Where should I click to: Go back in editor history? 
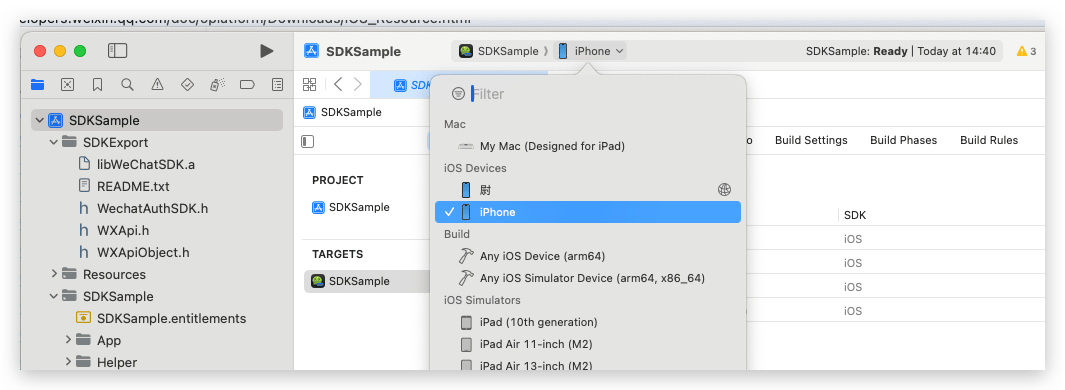click(338, 84)
